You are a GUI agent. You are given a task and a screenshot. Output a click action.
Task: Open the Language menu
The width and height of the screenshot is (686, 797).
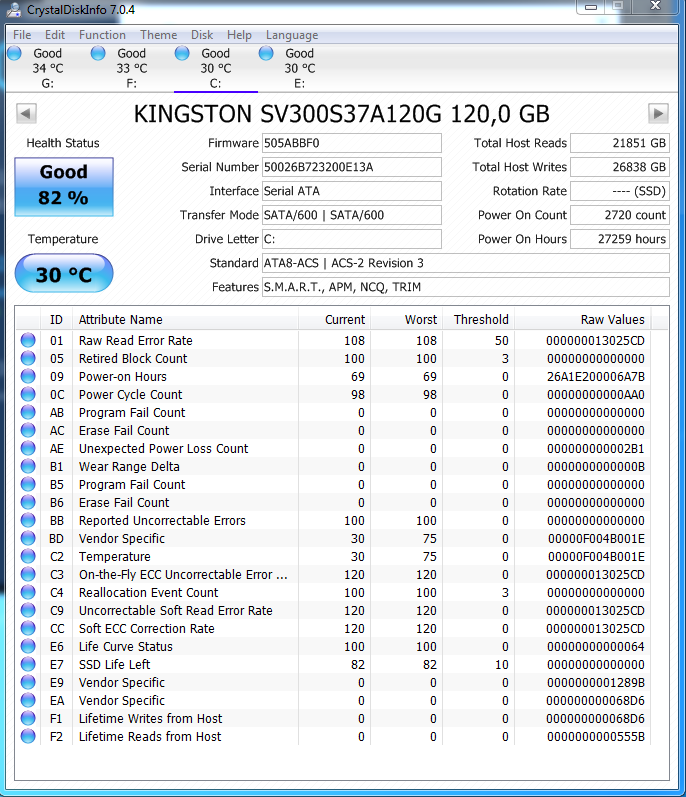(292, 35)
